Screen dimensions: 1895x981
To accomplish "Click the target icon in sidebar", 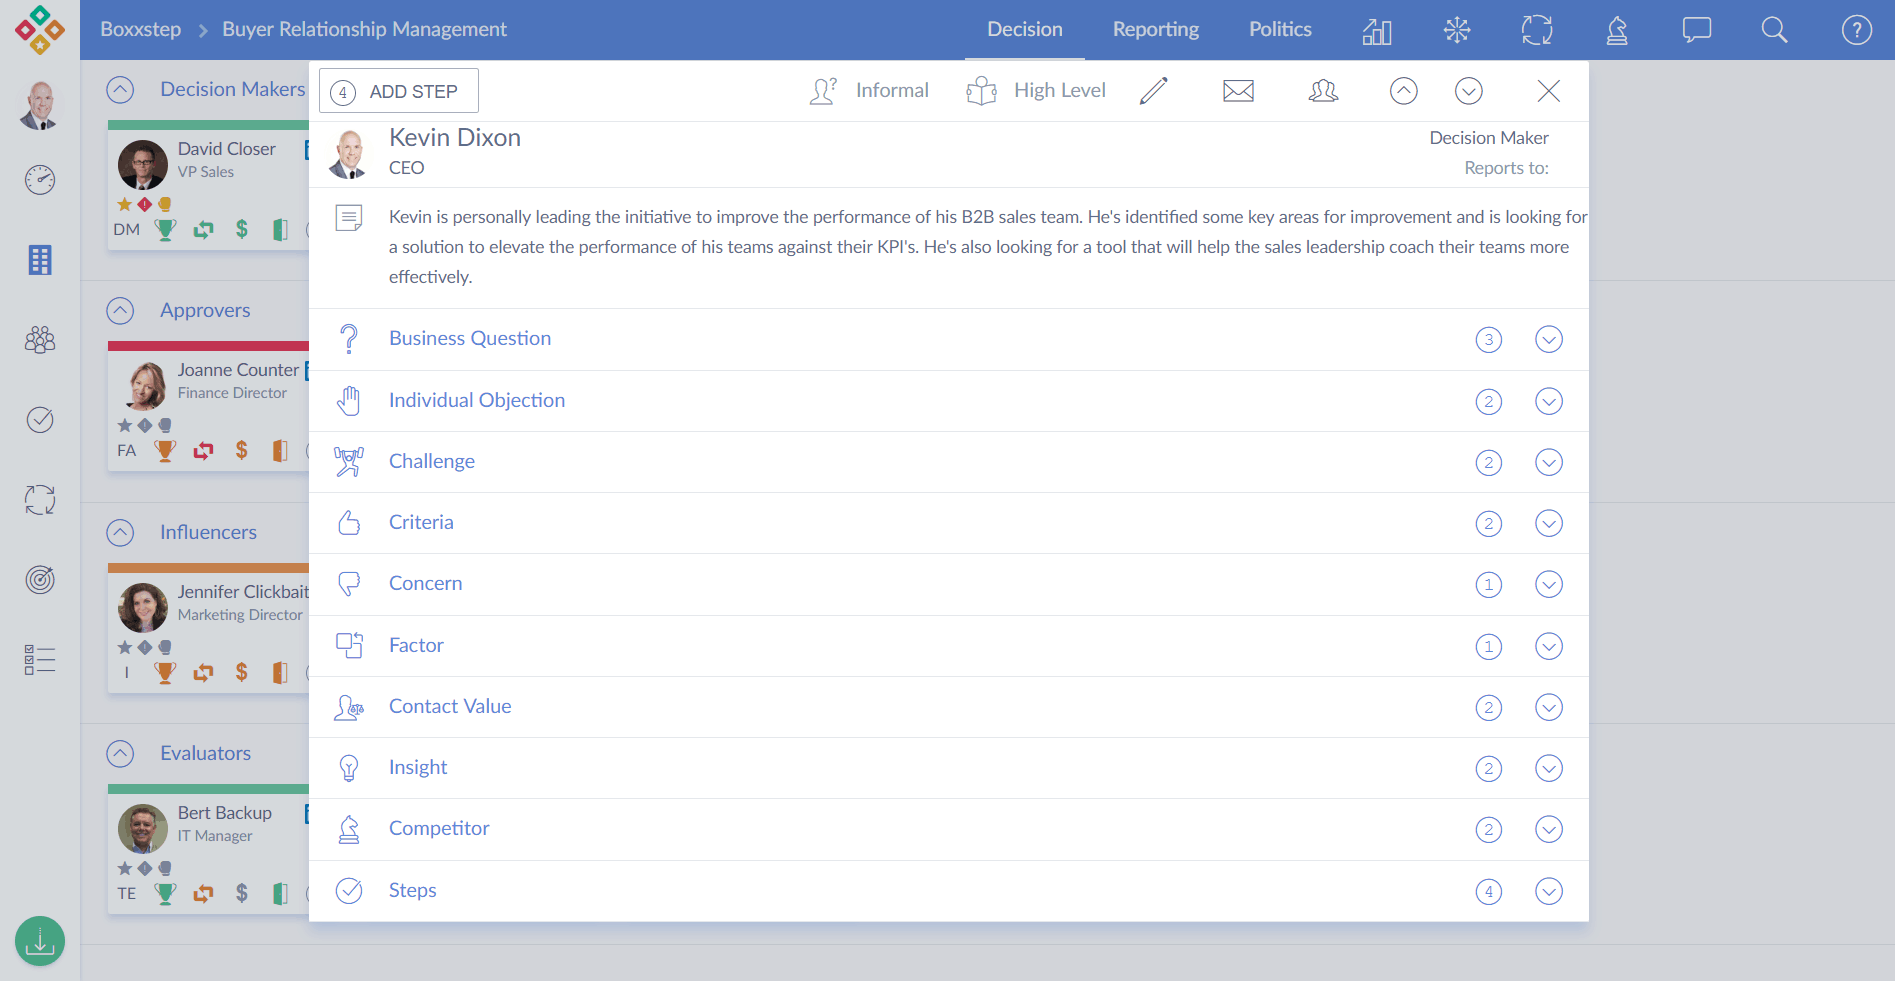I will point(40,579).
